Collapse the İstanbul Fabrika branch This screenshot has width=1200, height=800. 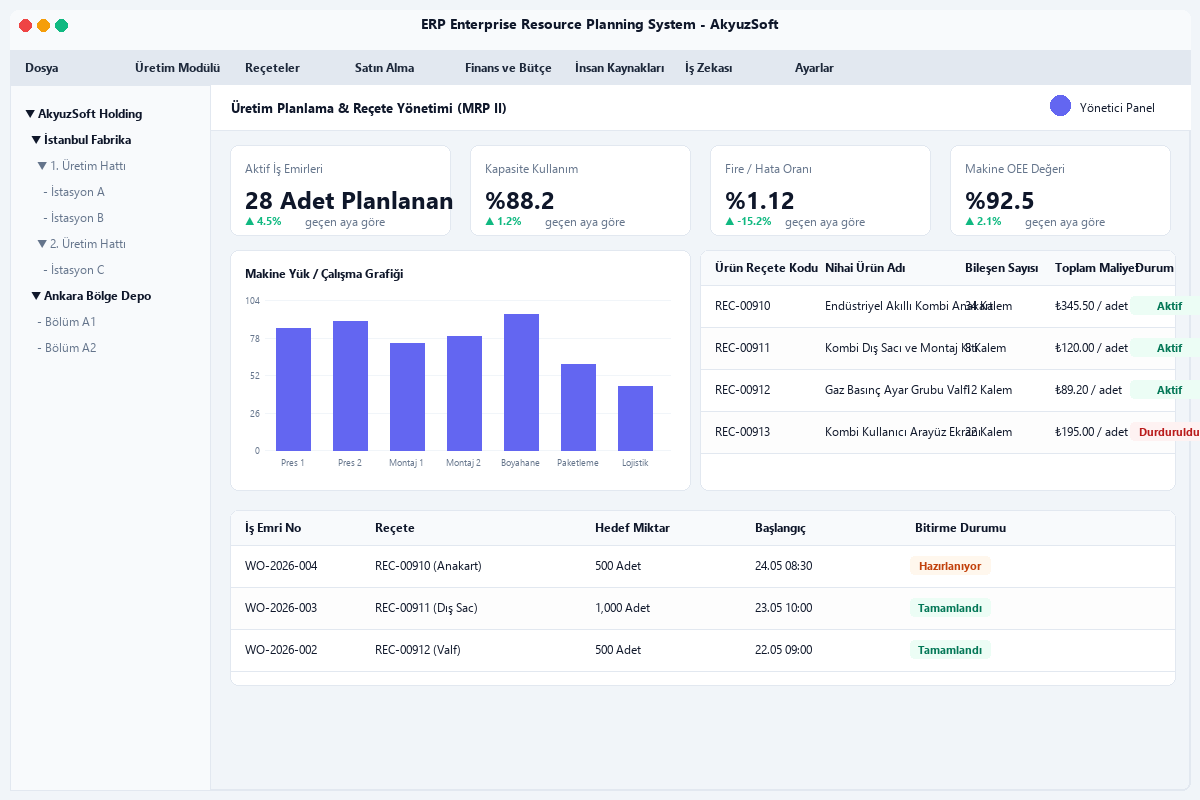point(36,140)
